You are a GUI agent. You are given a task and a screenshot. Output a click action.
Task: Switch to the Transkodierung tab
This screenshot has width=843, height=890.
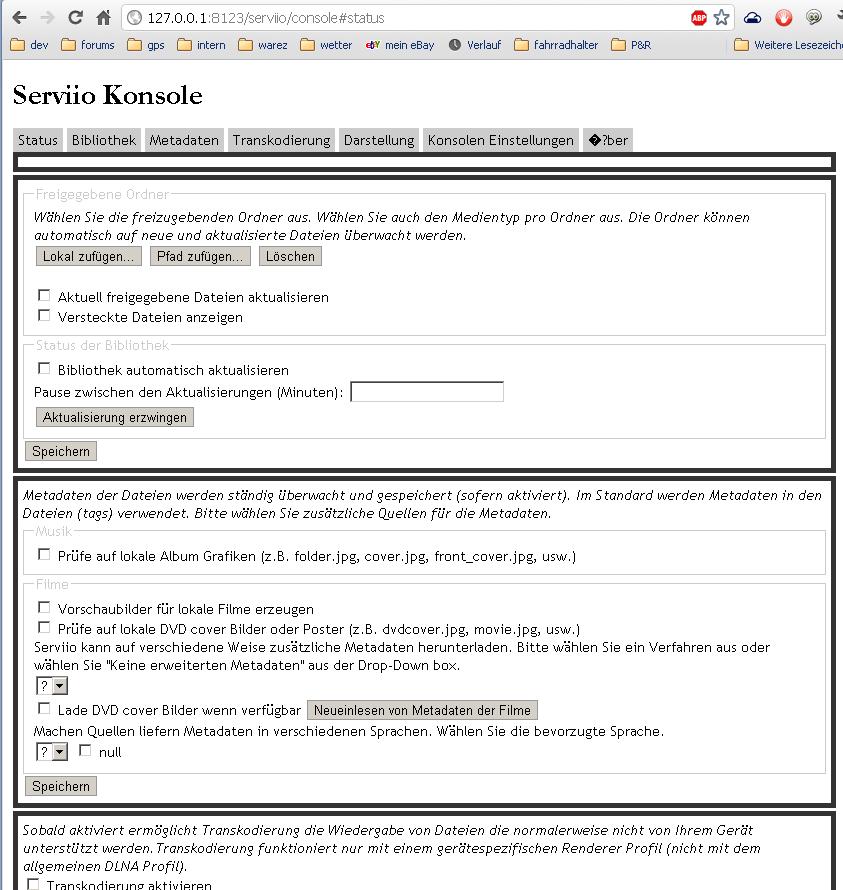click(282, 140)
